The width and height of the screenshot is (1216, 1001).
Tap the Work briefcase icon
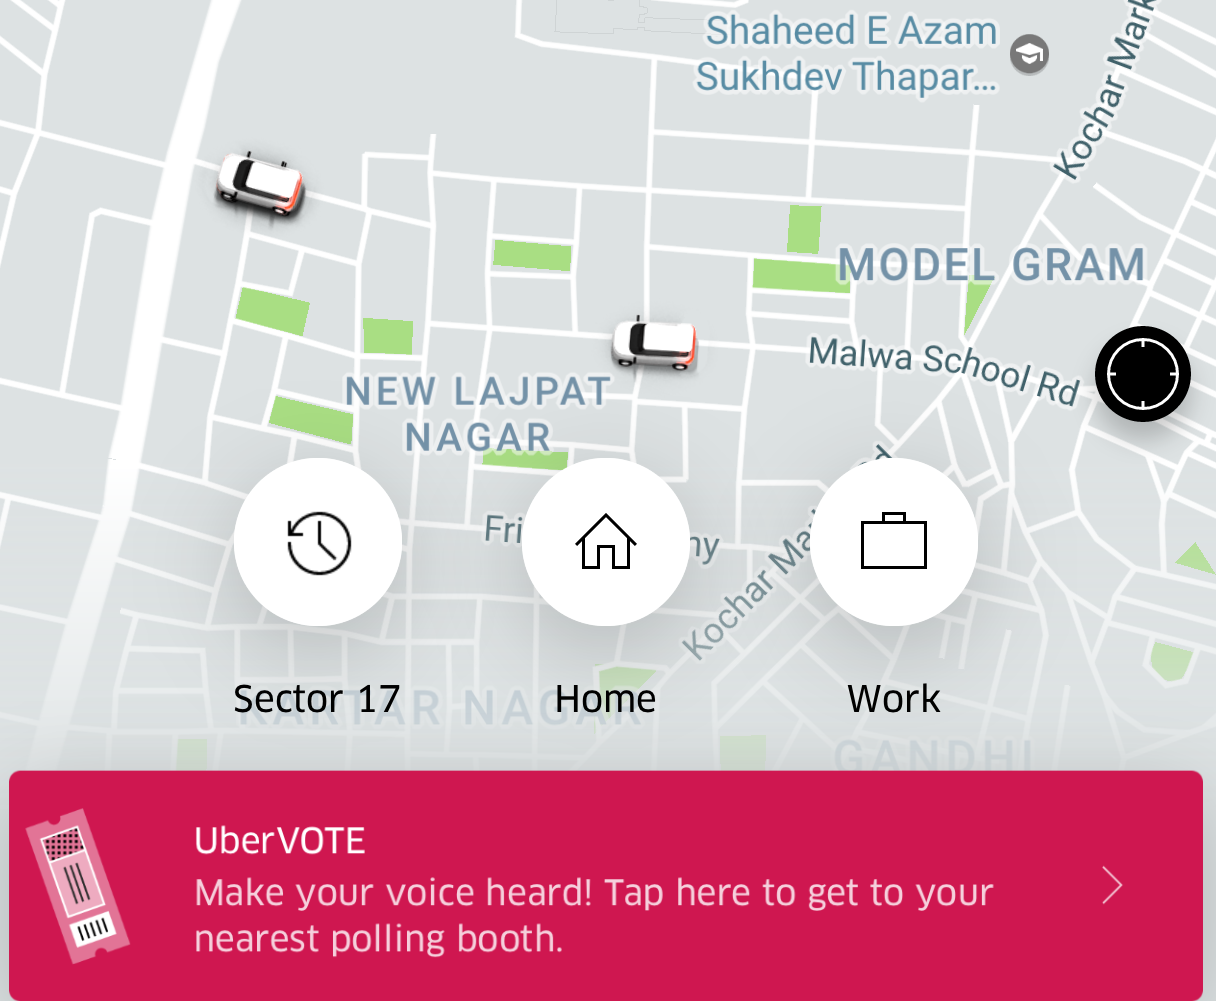pos(894,542)
